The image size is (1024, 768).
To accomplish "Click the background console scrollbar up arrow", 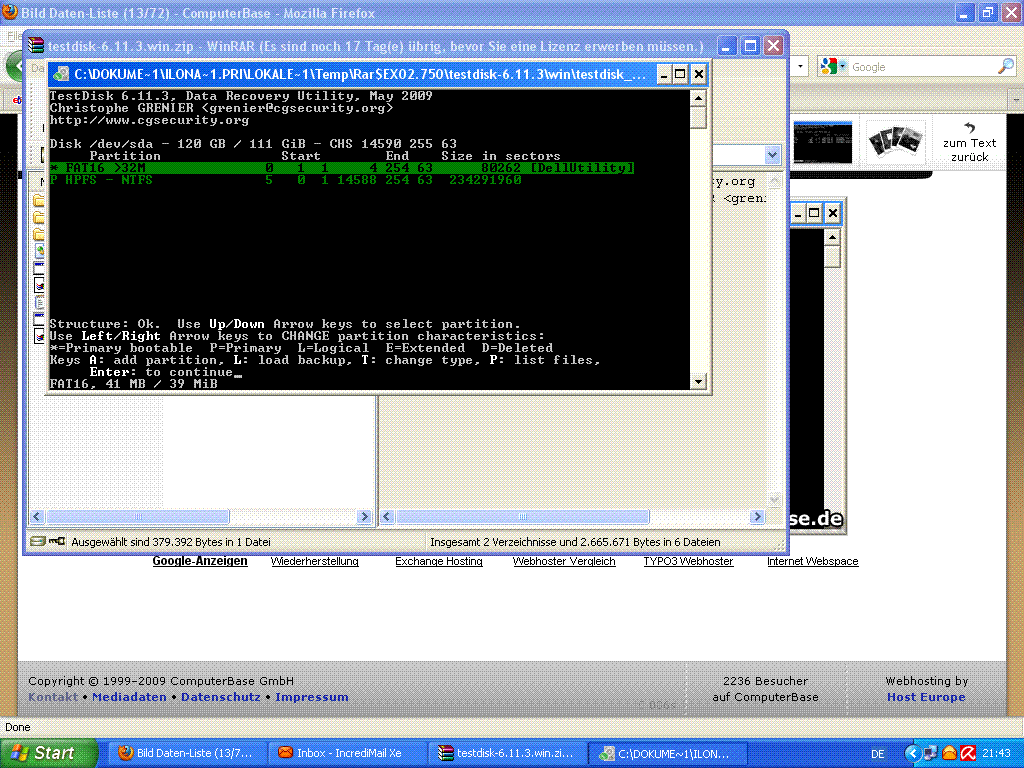I will pos(832,237).
